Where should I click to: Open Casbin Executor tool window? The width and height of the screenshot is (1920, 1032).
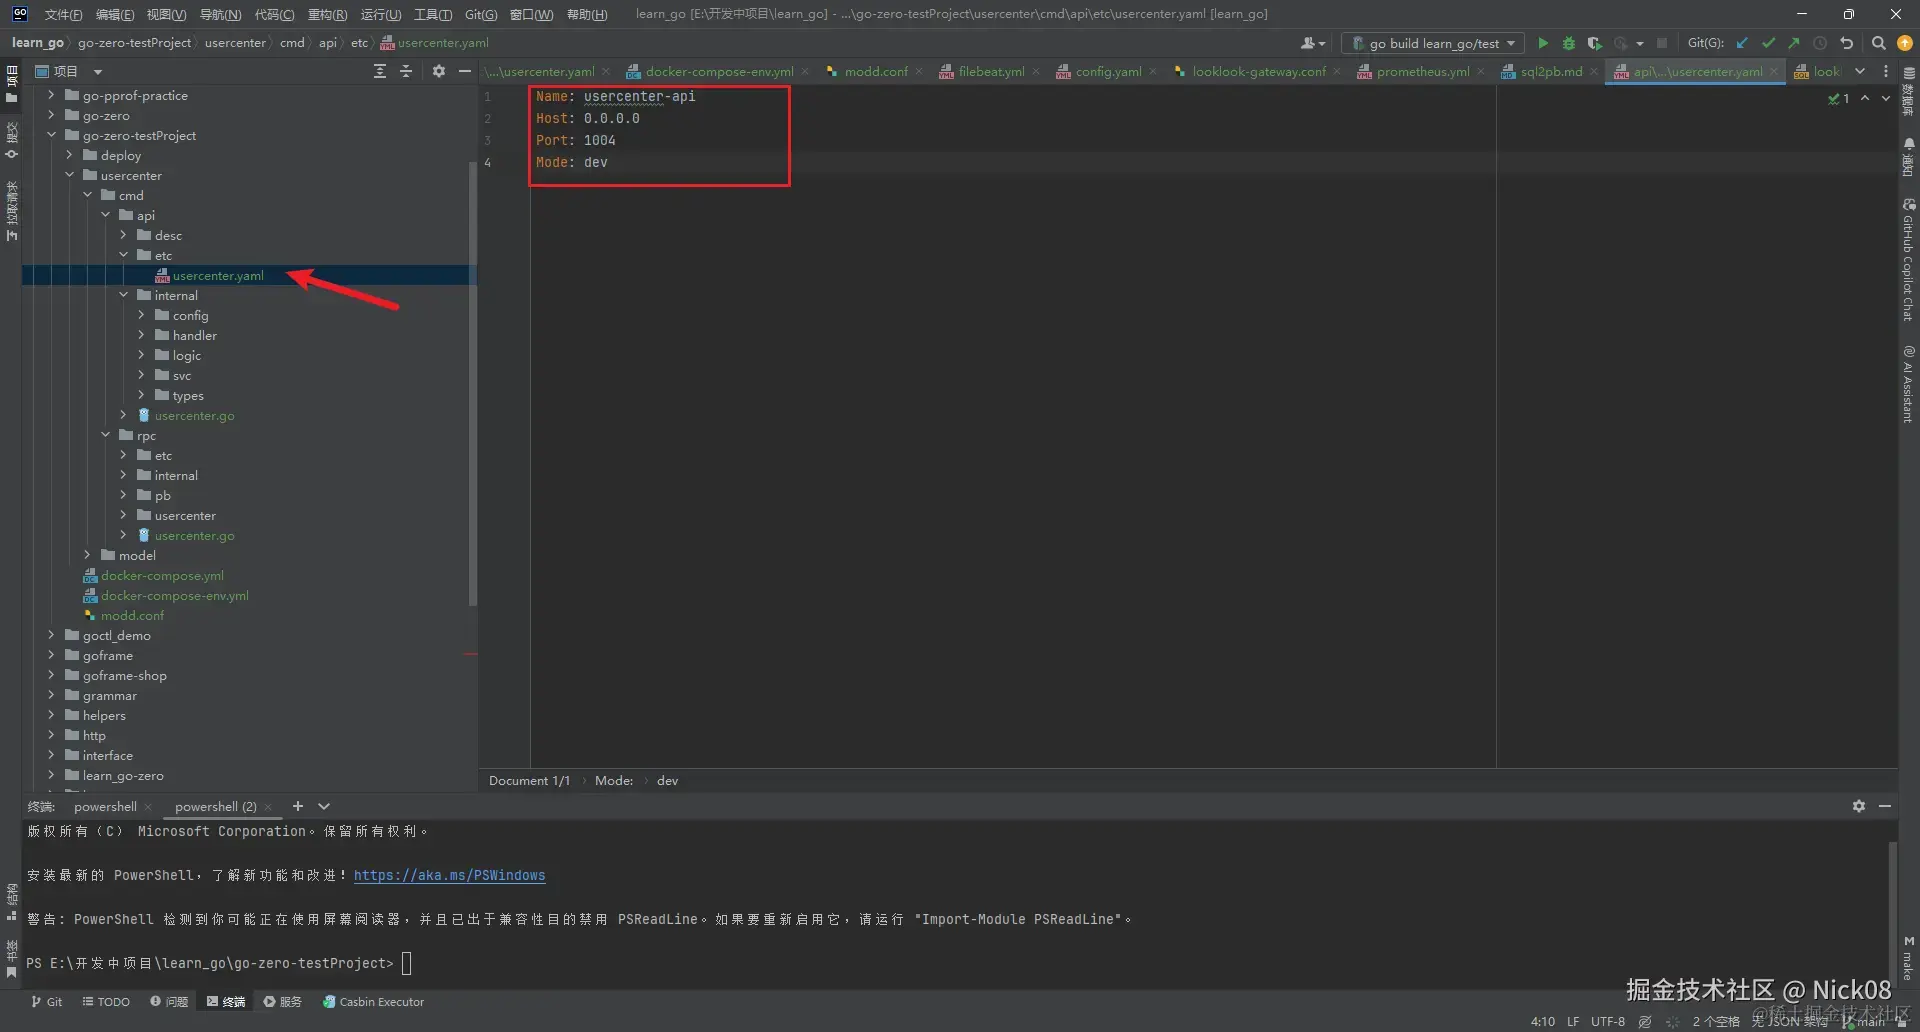373,1001
